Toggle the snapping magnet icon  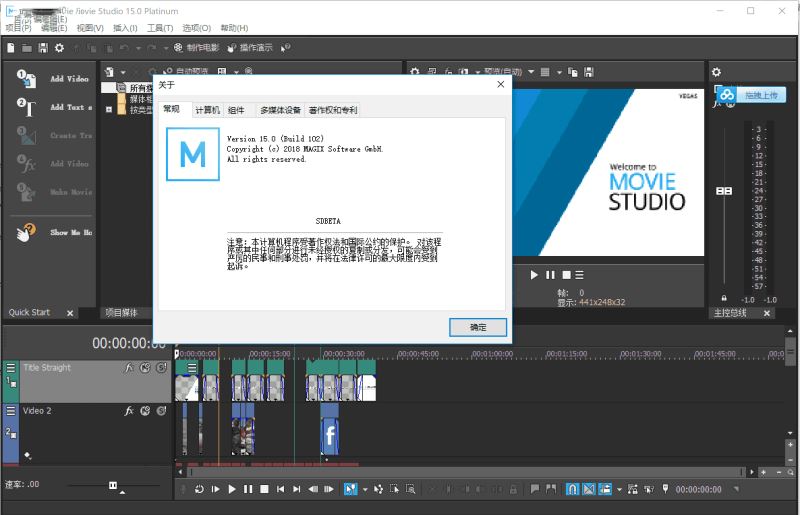(x=572, y=489)
